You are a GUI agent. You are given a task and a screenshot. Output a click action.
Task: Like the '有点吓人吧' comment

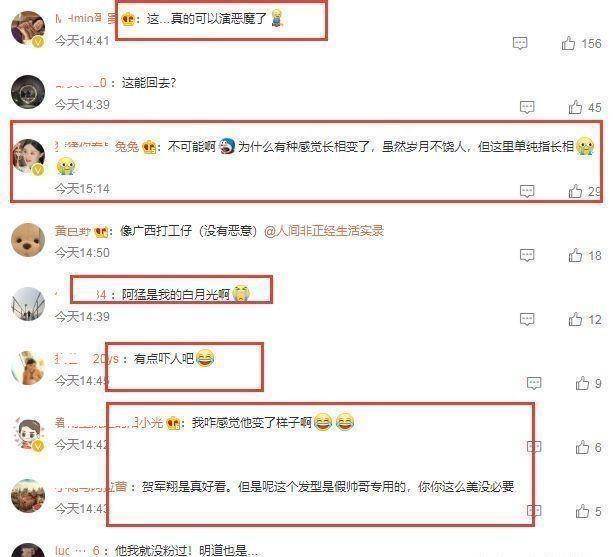[582, 383]
